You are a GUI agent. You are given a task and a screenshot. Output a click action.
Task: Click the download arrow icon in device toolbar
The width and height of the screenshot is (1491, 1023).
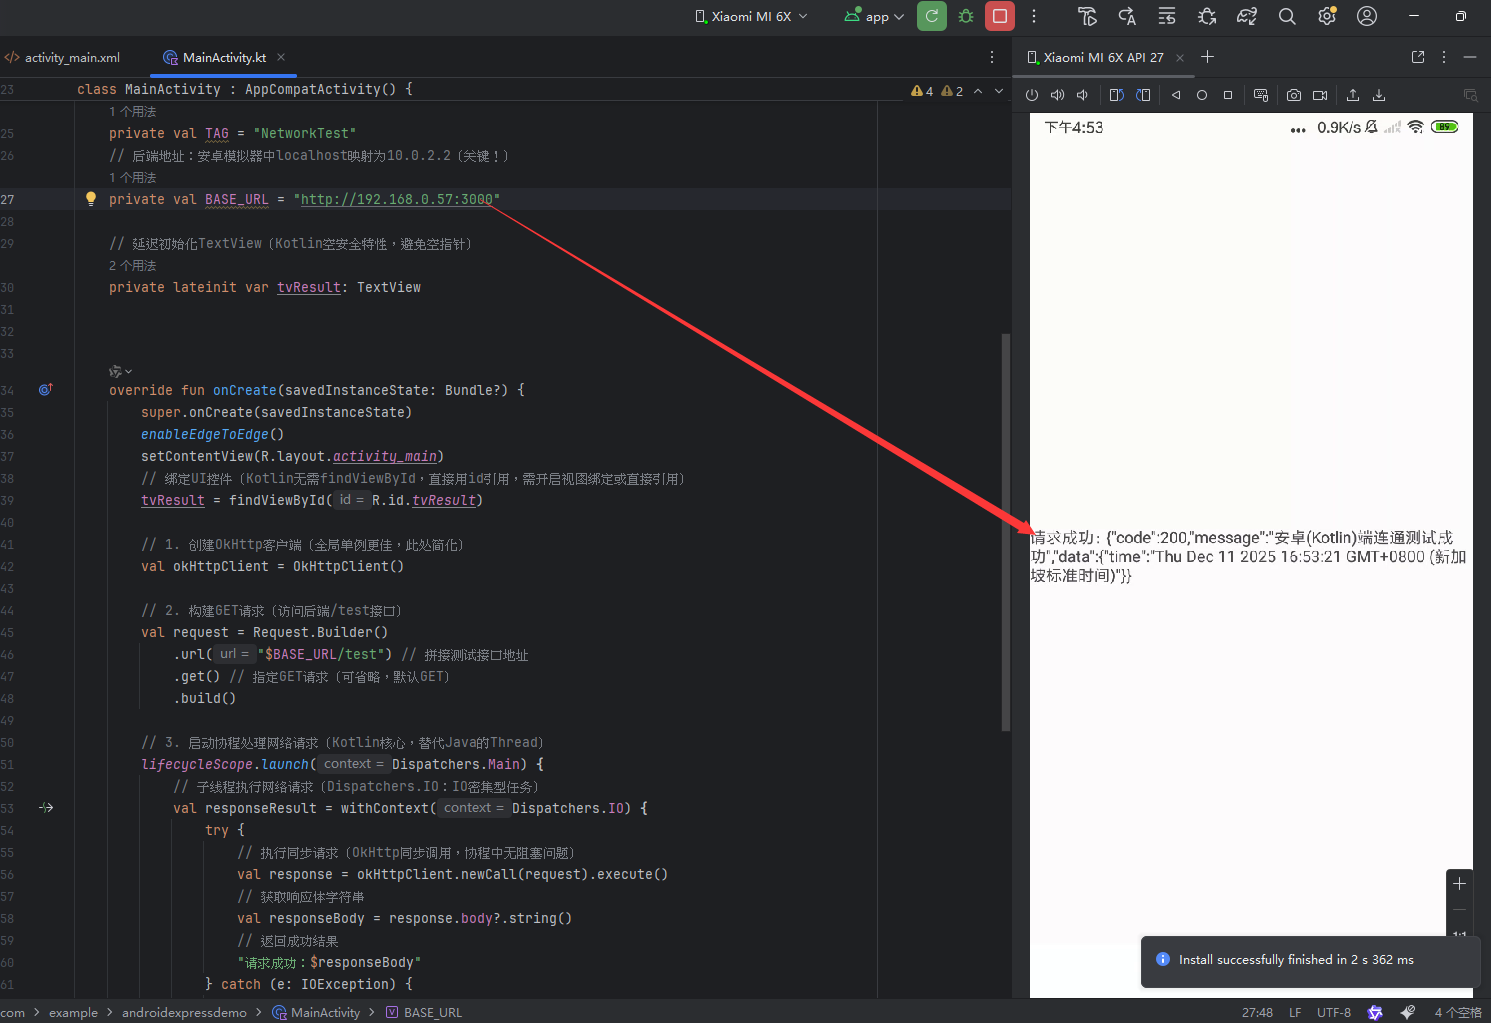tap(1379, 95)
